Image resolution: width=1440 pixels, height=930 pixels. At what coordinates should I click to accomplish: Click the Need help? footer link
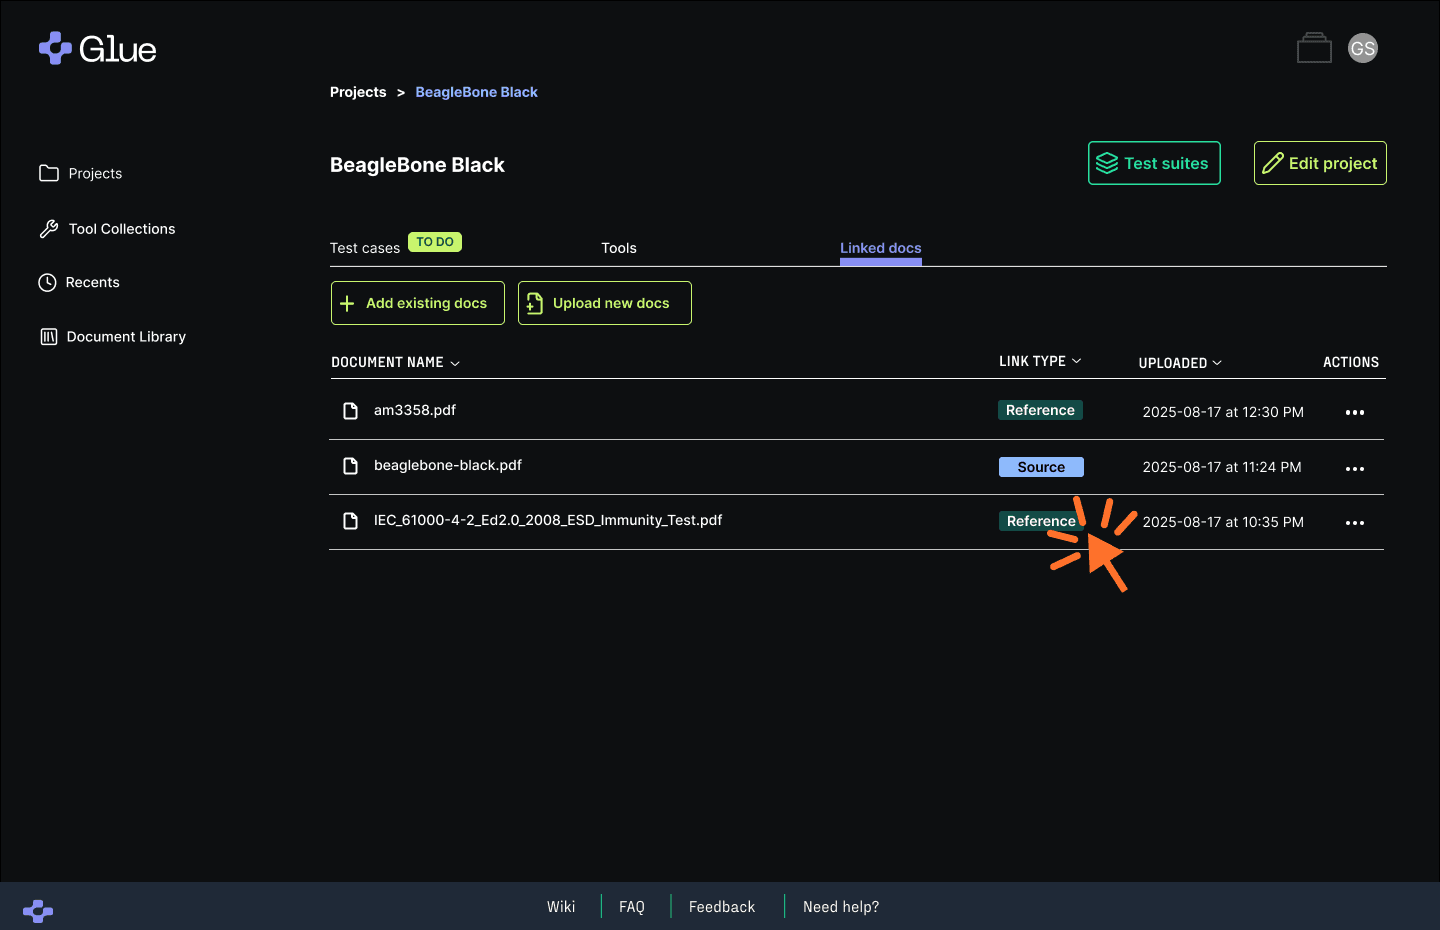841,907
